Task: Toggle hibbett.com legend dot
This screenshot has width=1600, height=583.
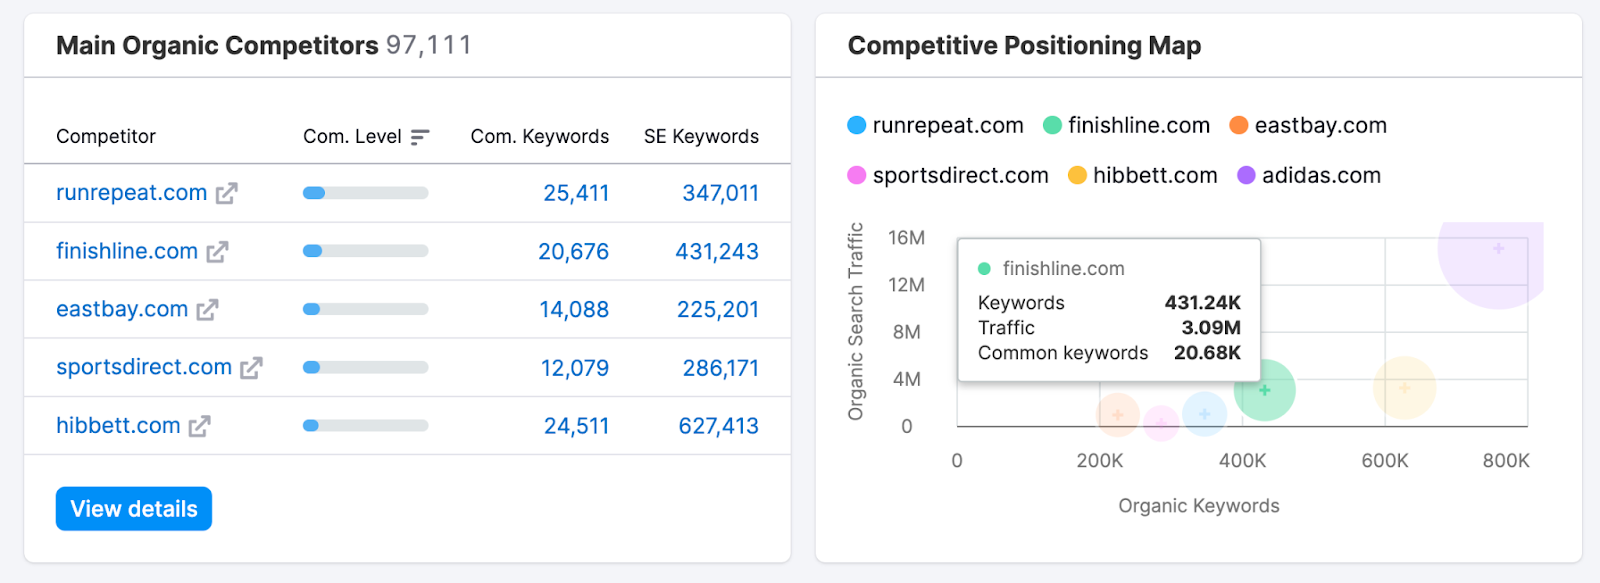Action: pos(1077,176)
